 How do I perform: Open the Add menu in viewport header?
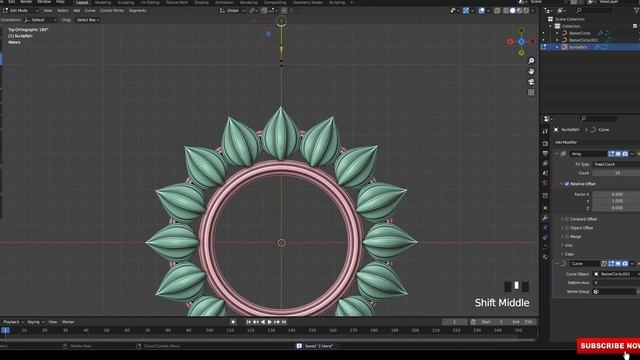(76, 11)
